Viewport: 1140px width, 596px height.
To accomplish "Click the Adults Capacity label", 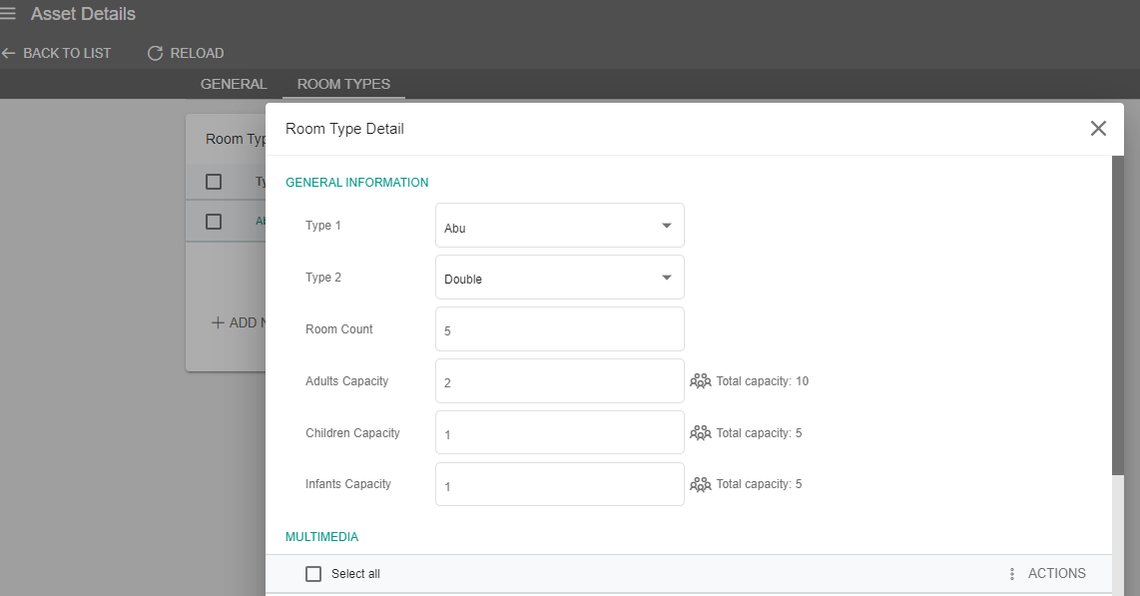I will (347, 381).
